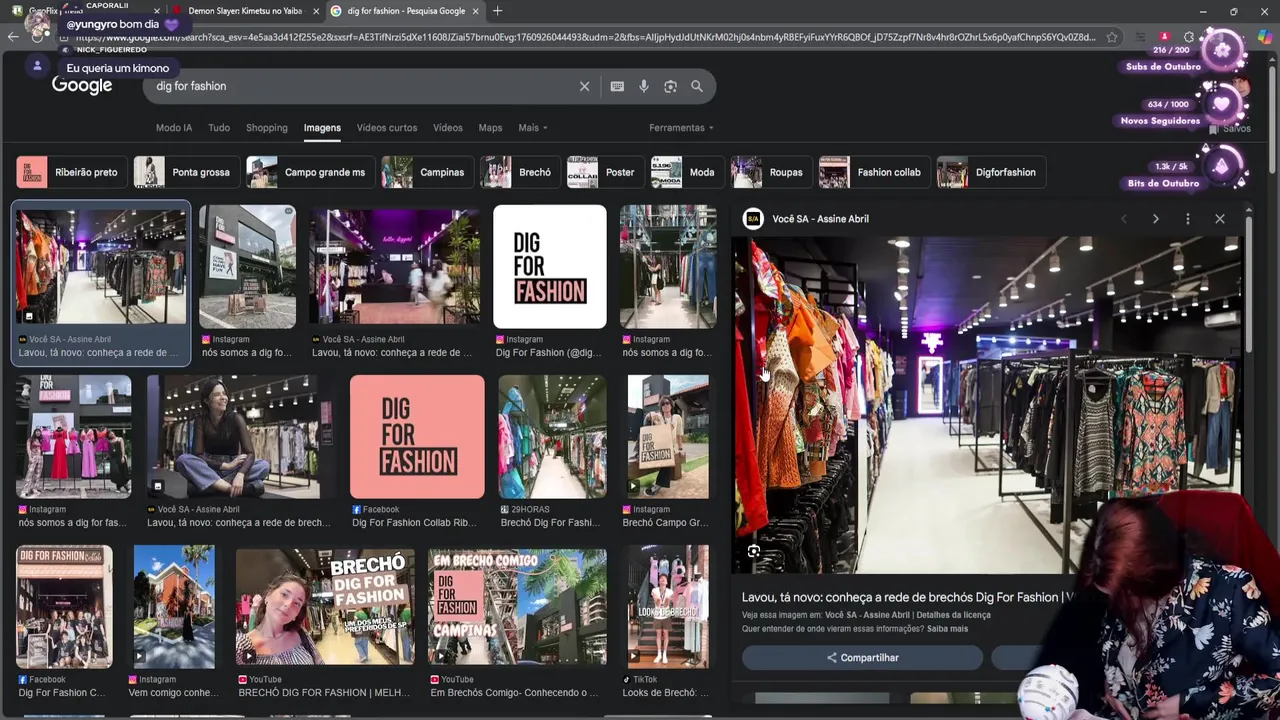
Task: Filter images by Fashion collab chip
Action: coord(875,172)
